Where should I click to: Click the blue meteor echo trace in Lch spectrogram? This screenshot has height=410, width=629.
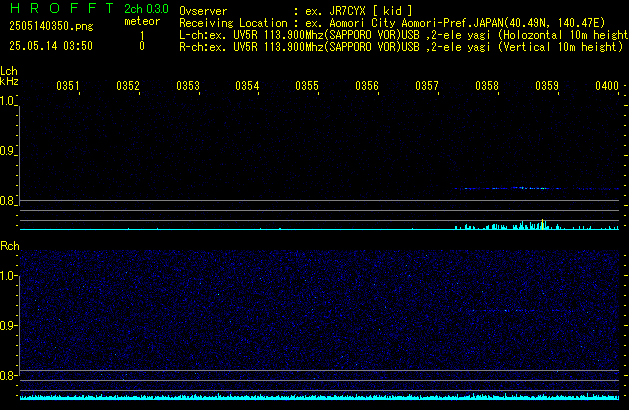536,188
